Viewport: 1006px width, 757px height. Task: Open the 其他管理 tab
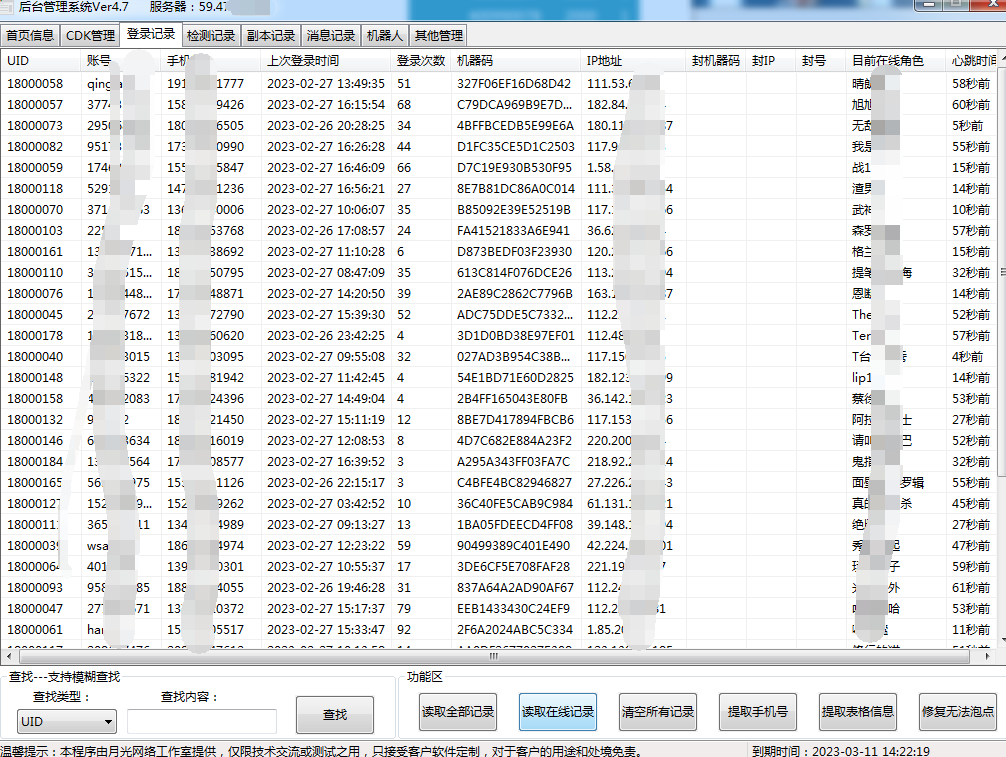tap(438, 36)
